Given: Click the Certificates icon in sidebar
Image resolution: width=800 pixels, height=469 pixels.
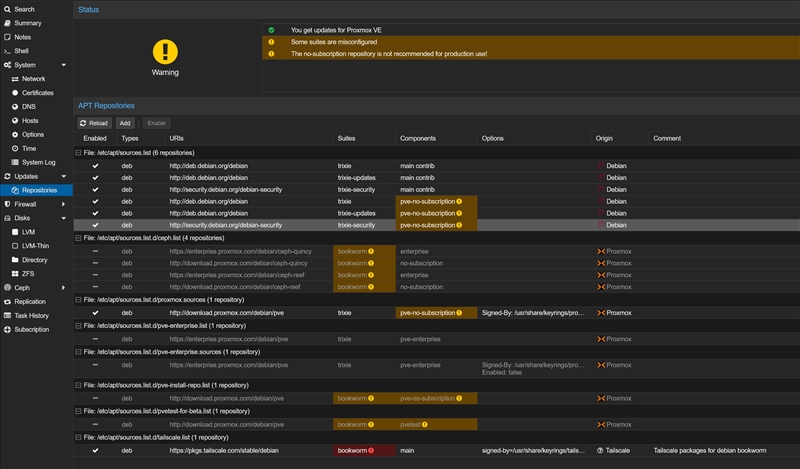Looking at the screenshot, I should click(15, 92).
